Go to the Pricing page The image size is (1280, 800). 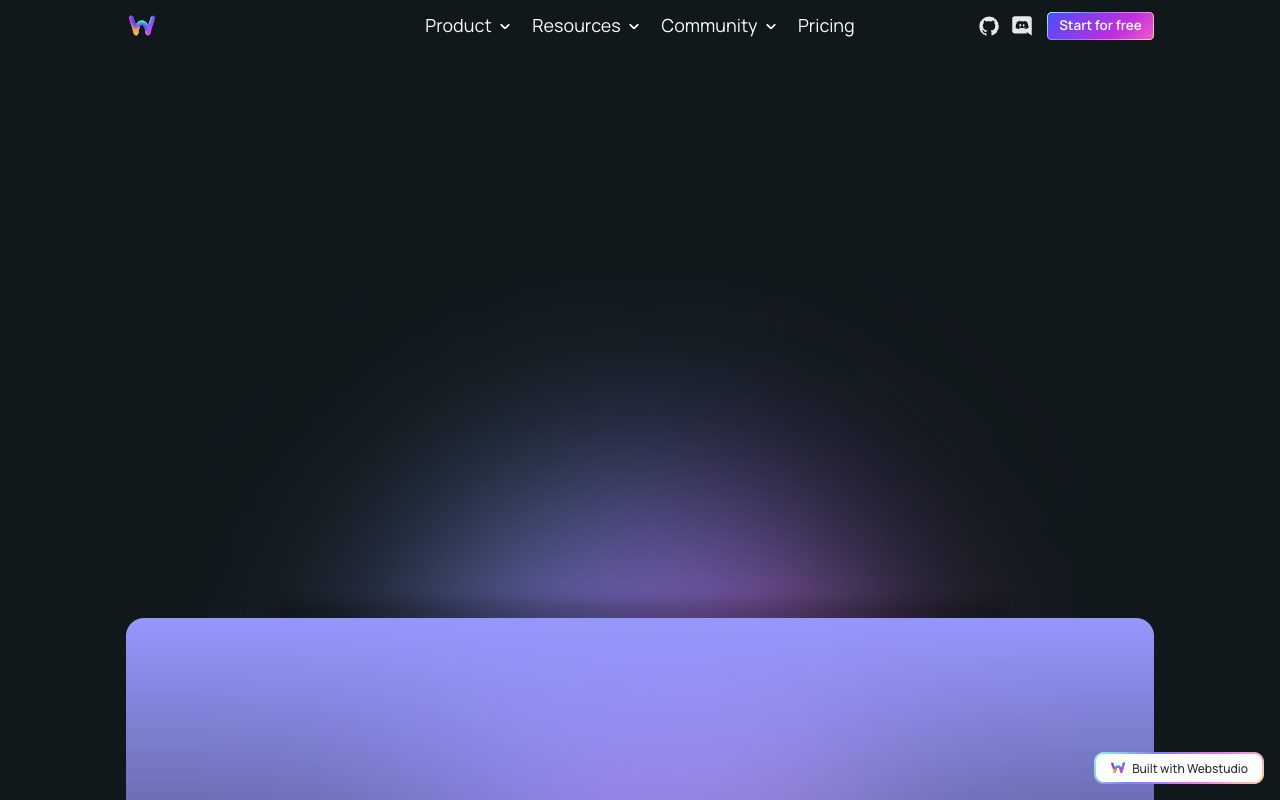(826, 26)
